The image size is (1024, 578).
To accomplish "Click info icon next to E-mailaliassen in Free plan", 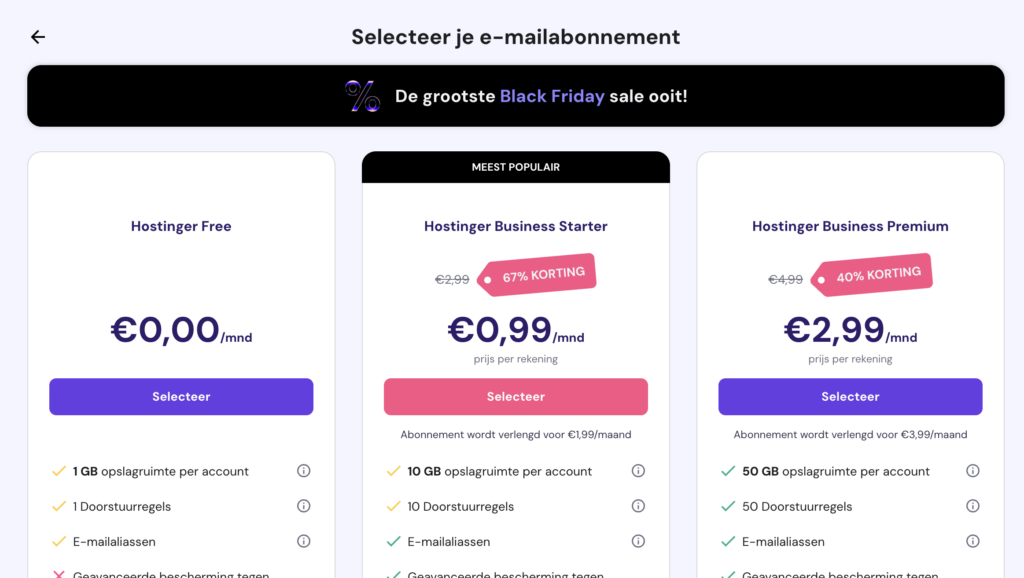I will click(304, 541).
